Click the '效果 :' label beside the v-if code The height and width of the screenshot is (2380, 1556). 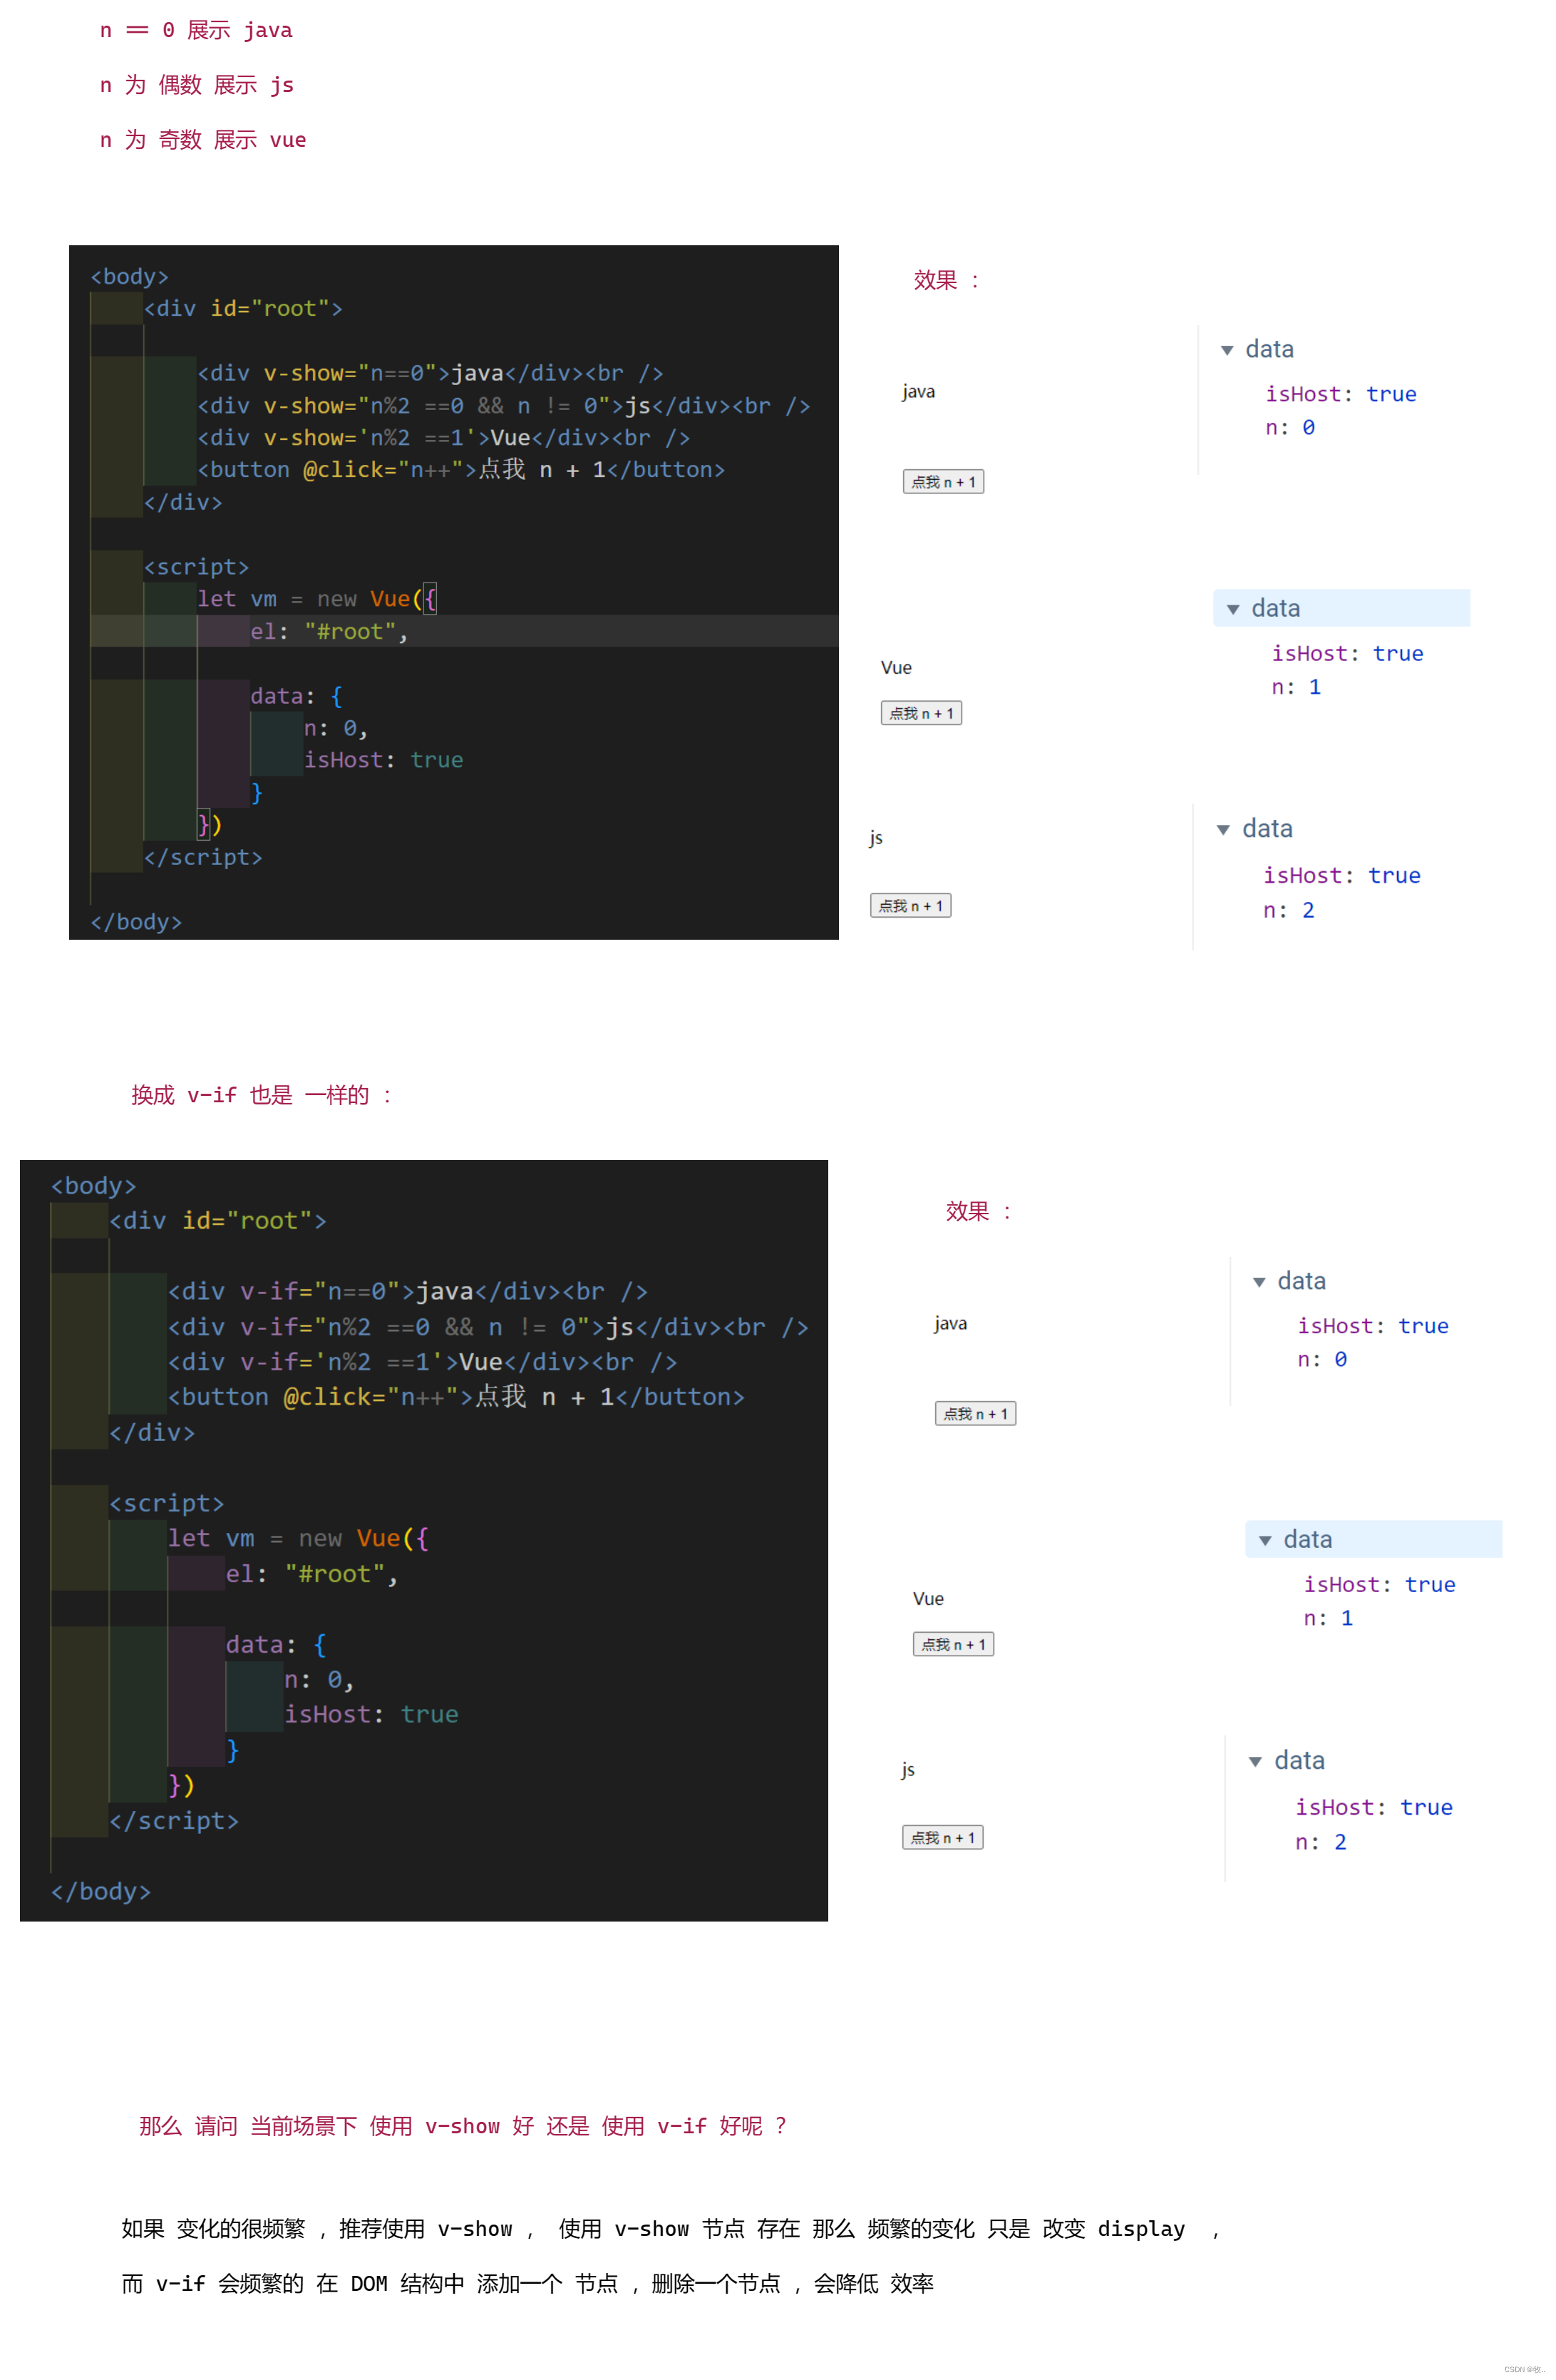979,1211
